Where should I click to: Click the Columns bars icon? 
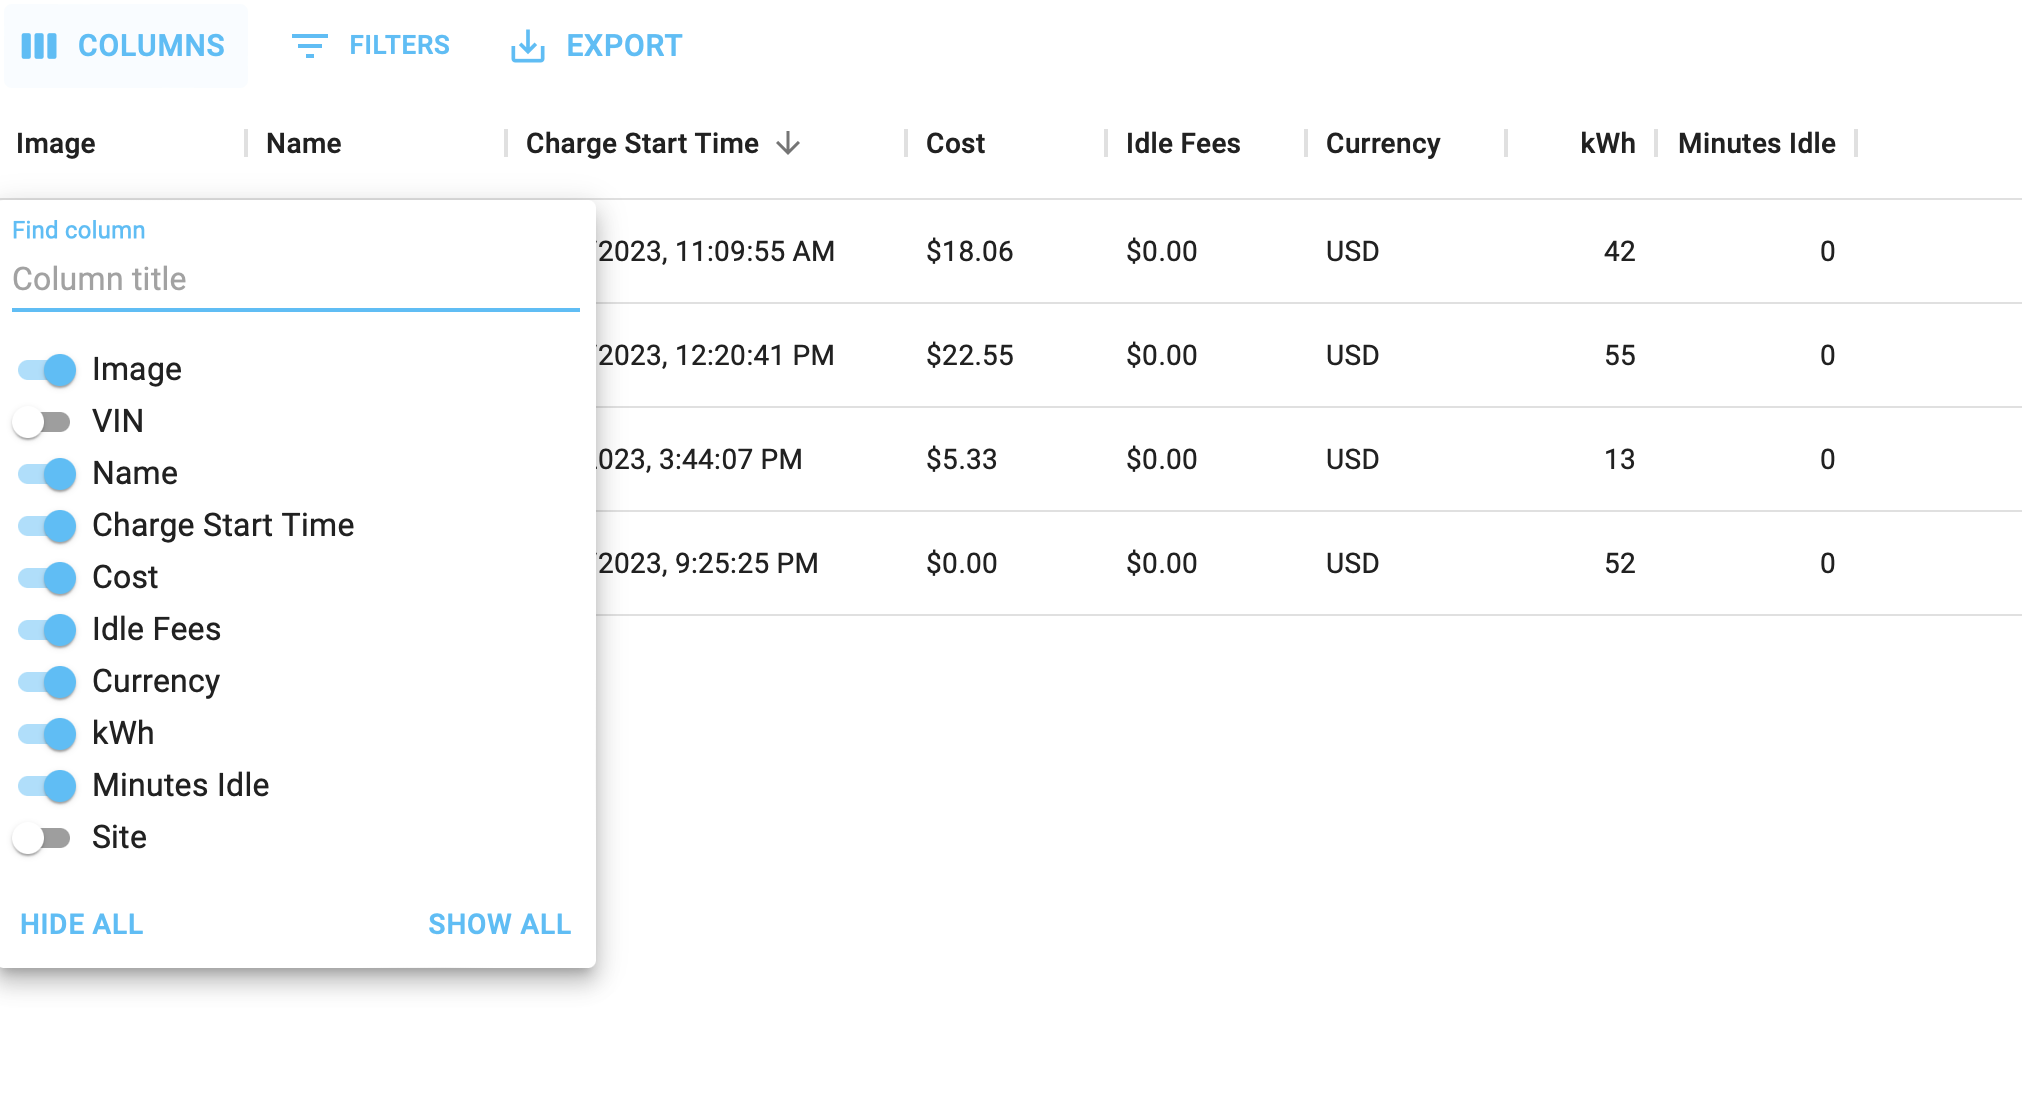pyautogui.click(x=39, y=46)
